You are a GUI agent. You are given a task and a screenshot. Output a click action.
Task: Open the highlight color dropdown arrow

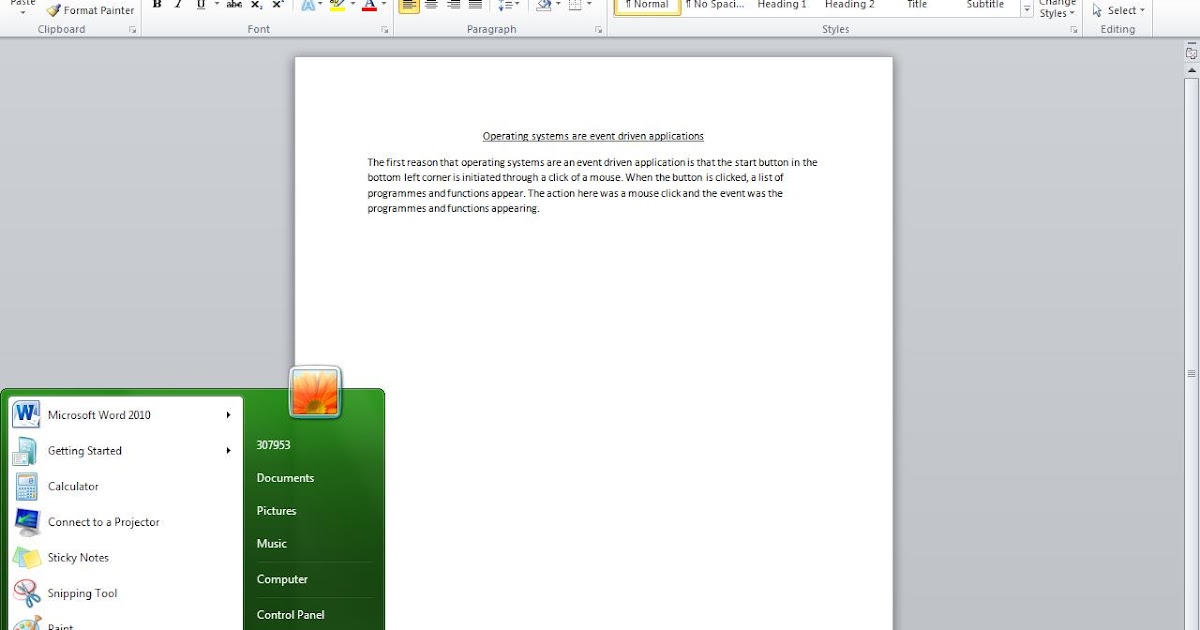(352, 5)
